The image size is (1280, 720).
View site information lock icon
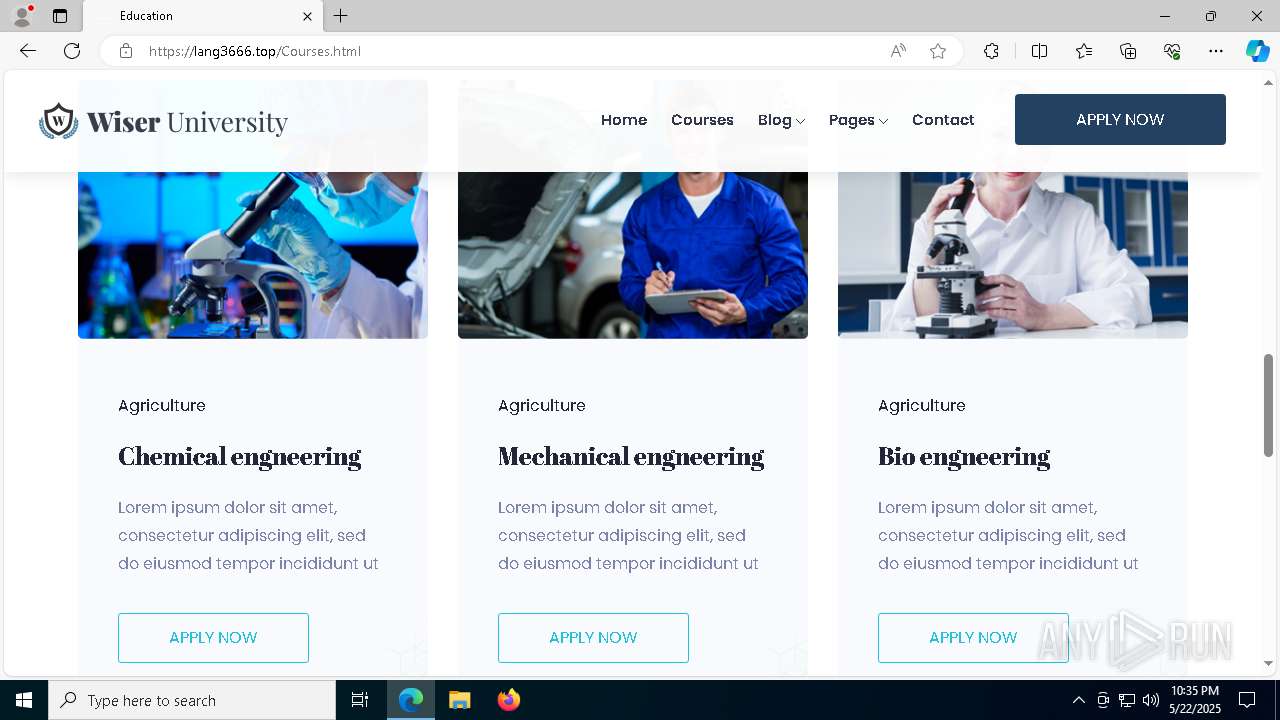pos(126,51)
